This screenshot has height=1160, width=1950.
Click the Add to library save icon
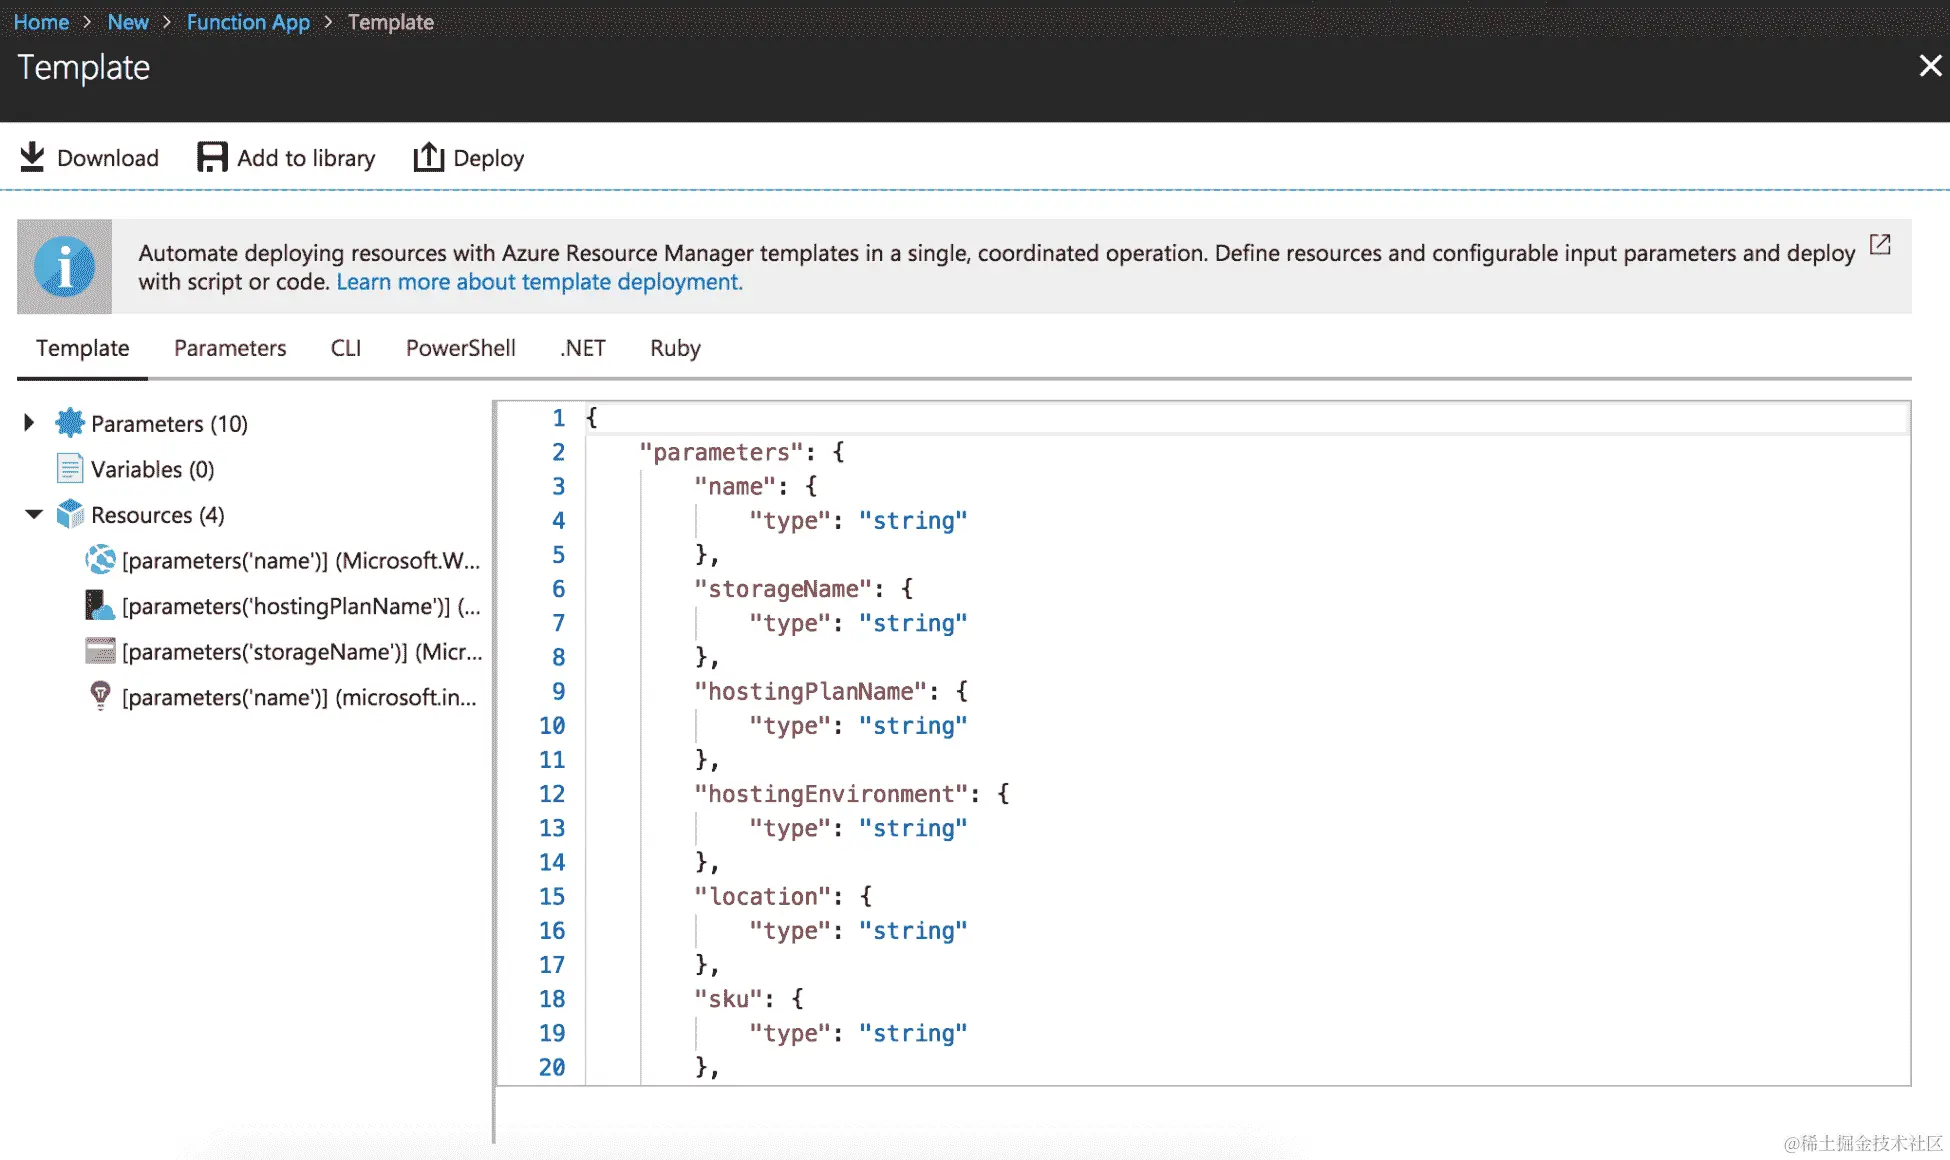click(x=212, y=157)
